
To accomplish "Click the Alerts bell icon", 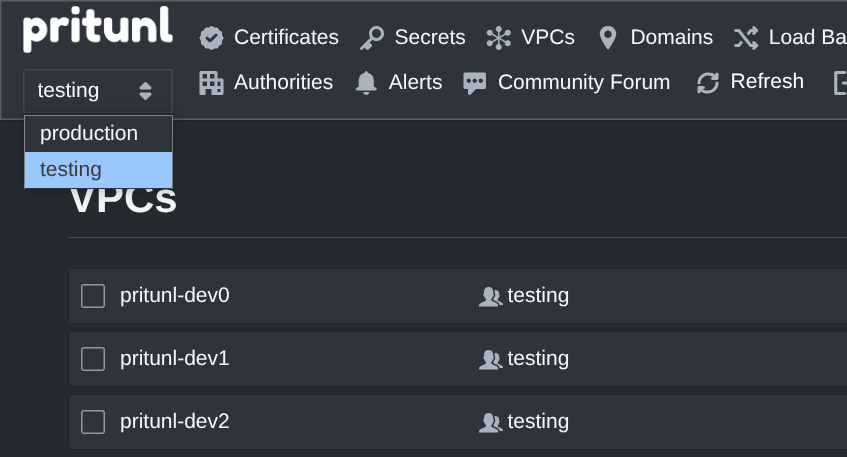I will [x=367, y=83].
